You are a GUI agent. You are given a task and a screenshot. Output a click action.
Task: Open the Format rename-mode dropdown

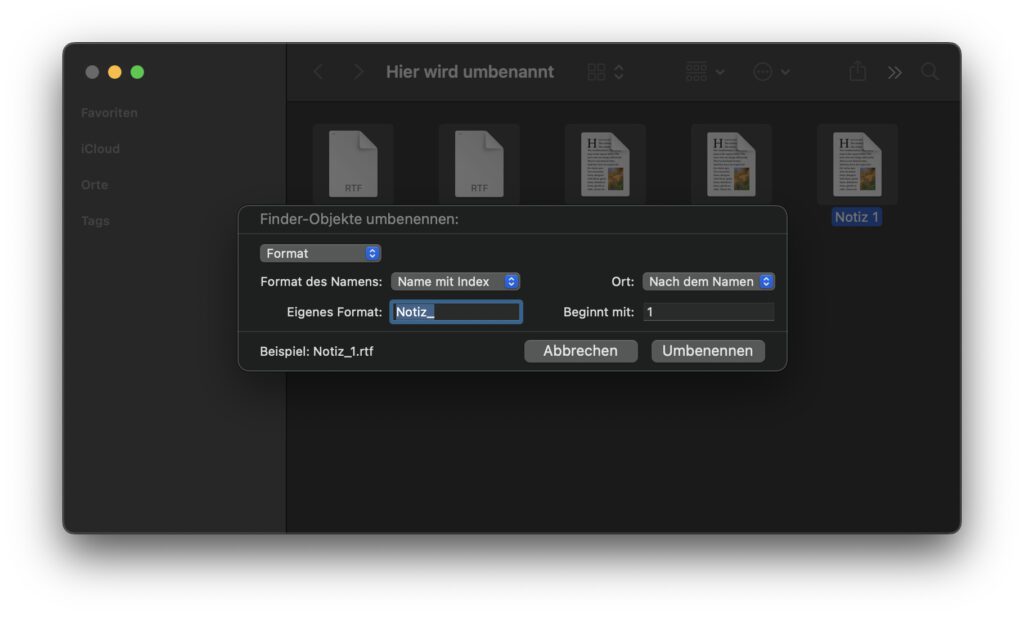coord(320,254)
